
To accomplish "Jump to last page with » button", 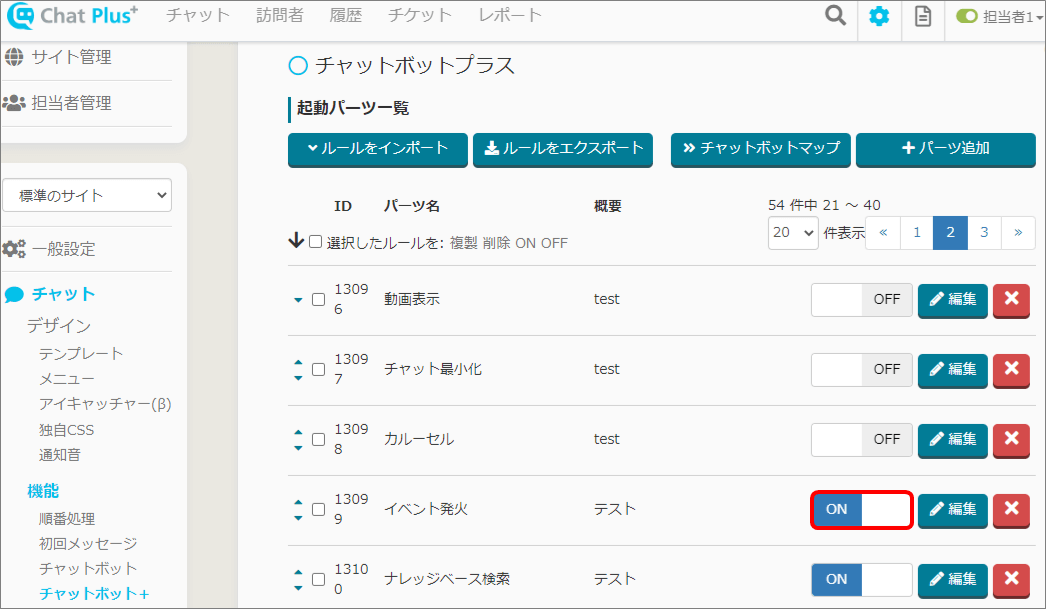I will point(1018,233).
